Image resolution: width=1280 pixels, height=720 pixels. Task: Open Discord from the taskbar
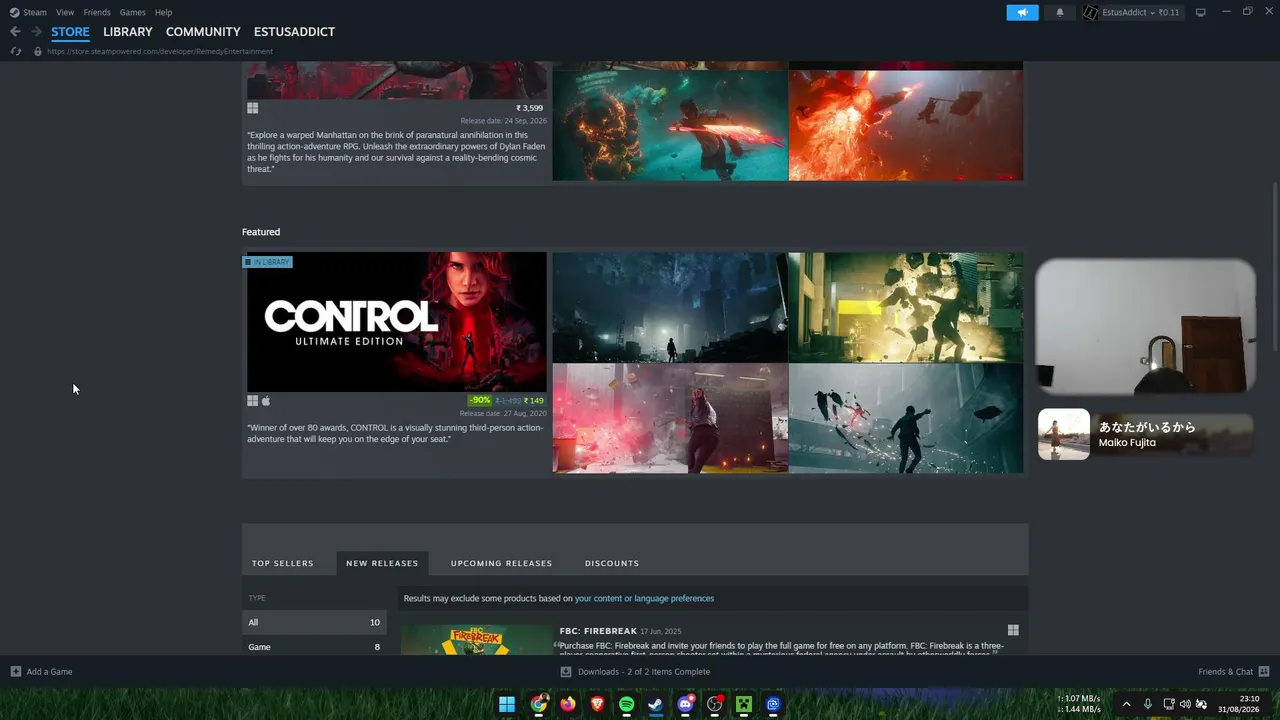tap(685, 704)
